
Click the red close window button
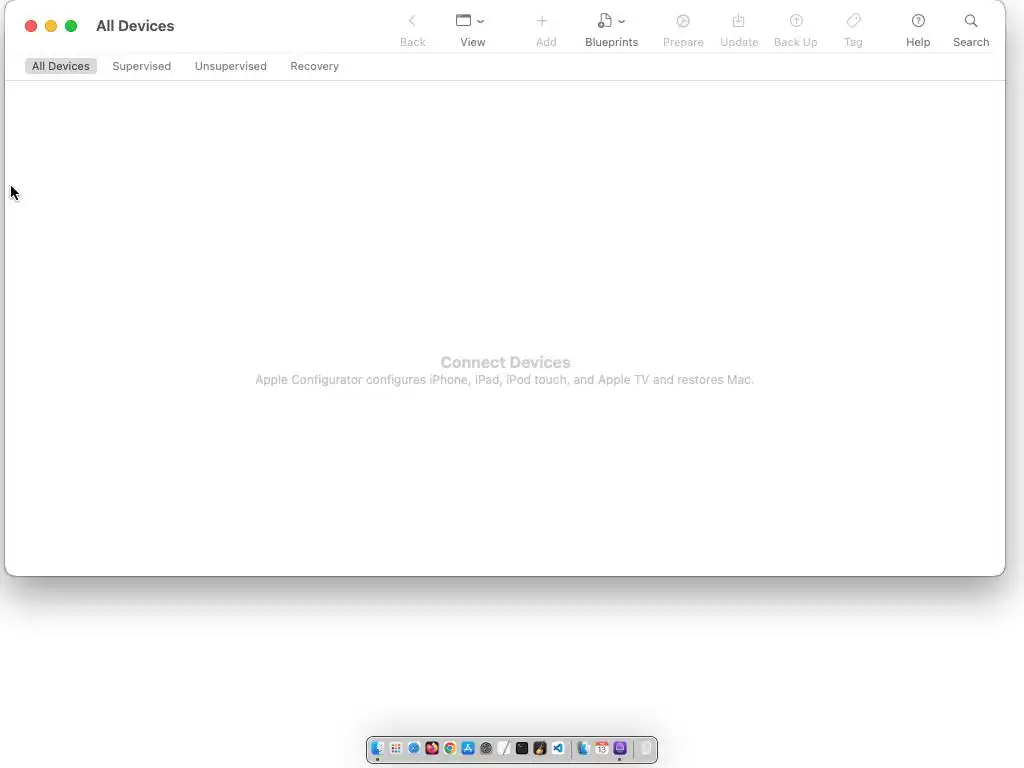pos(31,26)
